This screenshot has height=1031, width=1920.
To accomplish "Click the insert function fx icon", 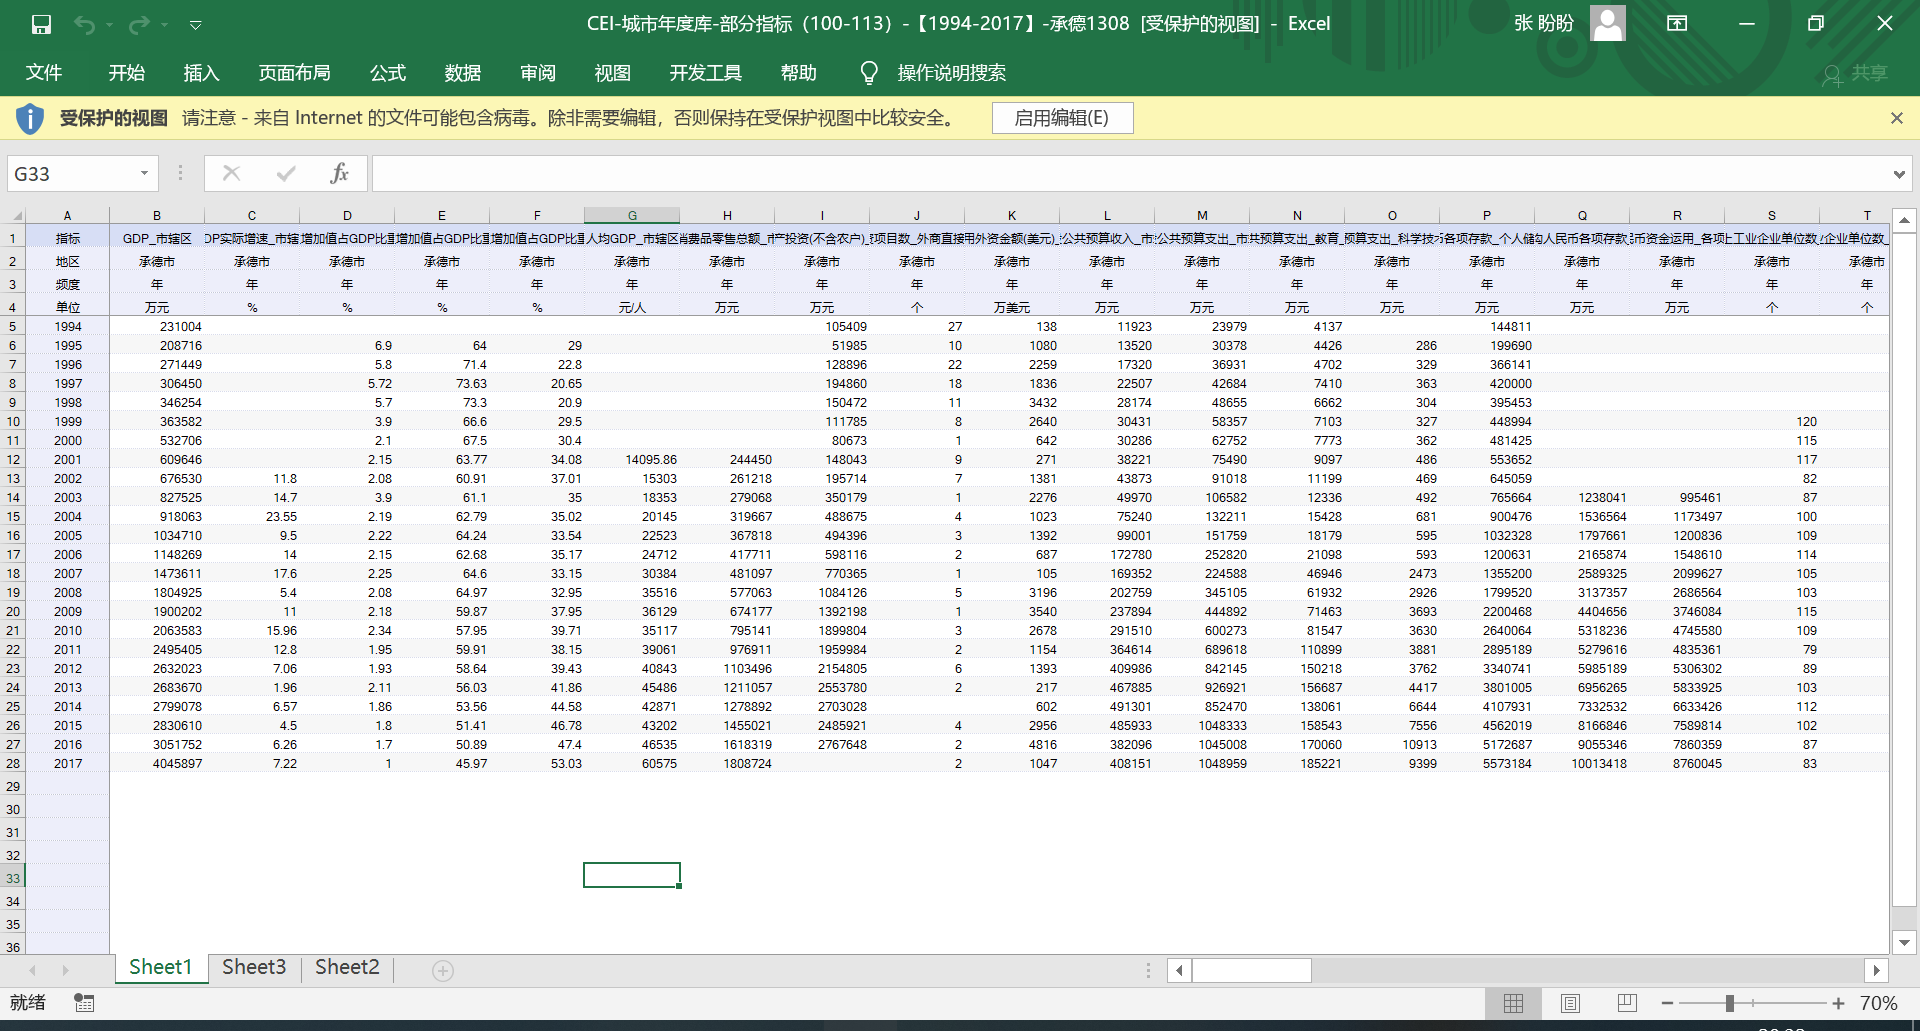I will tap(339, 173).
